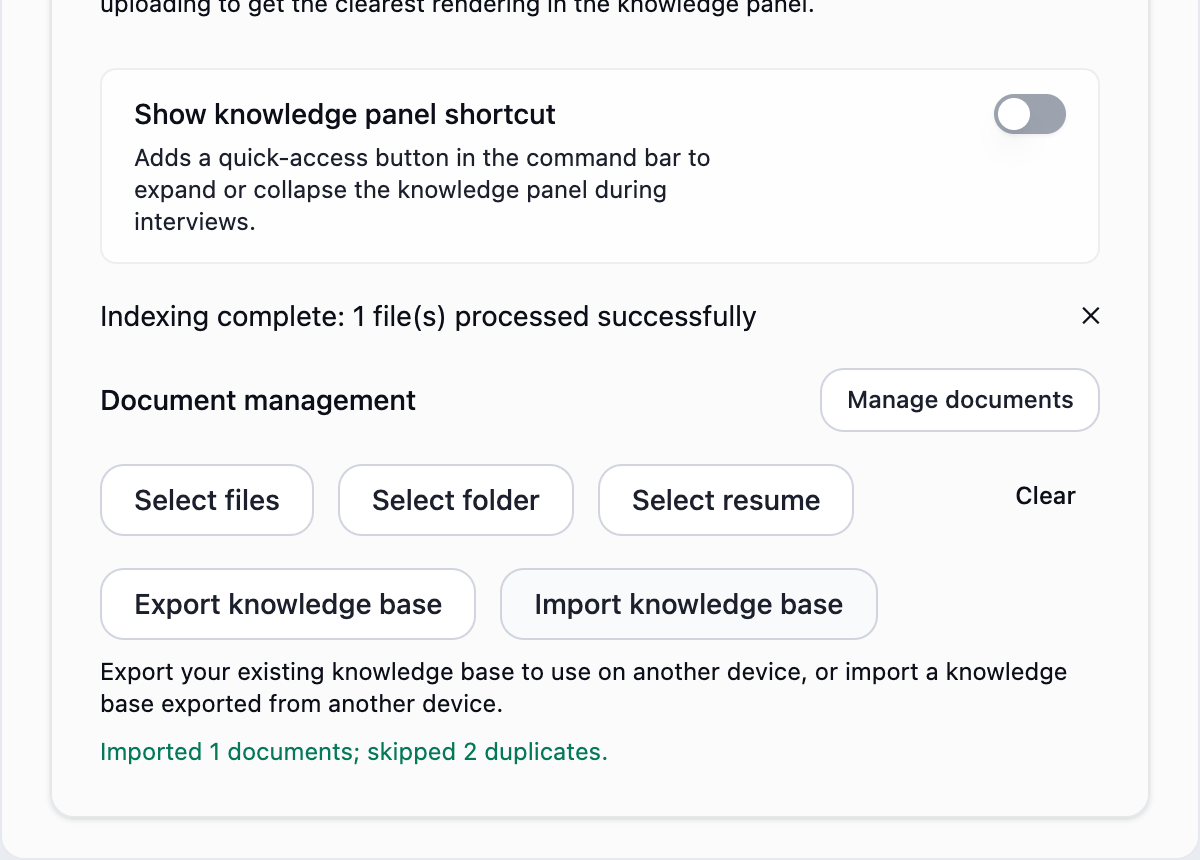Click the 'Show knowledge panel shortcut' heading
This screenshot has height=860, width=1200.
(x=345, y=114)
